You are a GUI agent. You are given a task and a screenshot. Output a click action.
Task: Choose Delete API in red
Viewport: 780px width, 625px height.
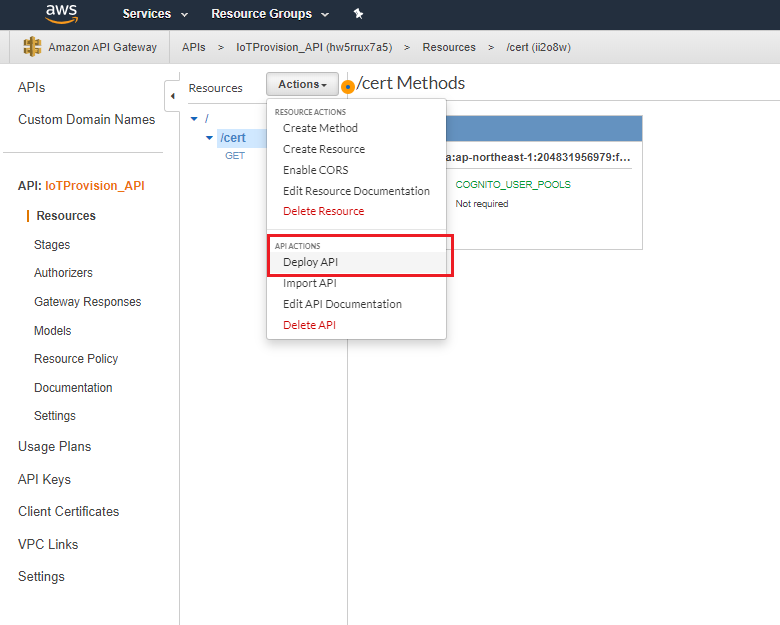[309, 325]
